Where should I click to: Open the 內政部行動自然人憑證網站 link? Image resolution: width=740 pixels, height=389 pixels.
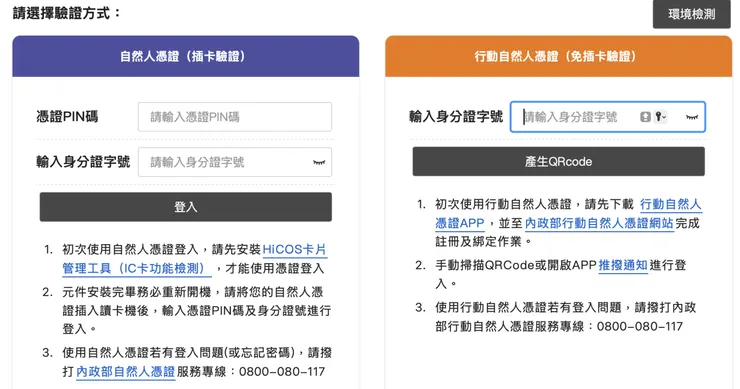pyautogui.click(x=599, y=223)
